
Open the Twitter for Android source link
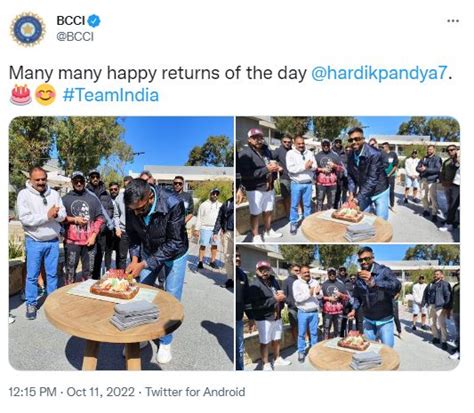[x=195, y=392]
